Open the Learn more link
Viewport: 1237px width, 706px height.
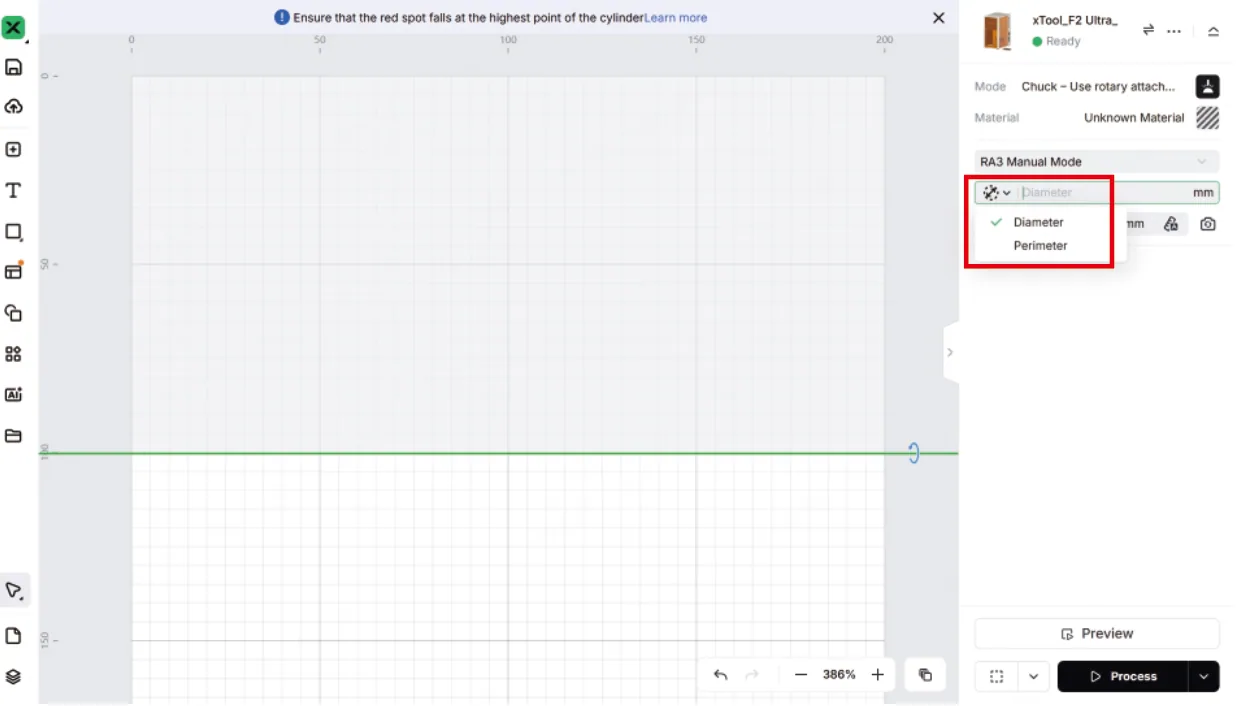[x=676, y=18]
